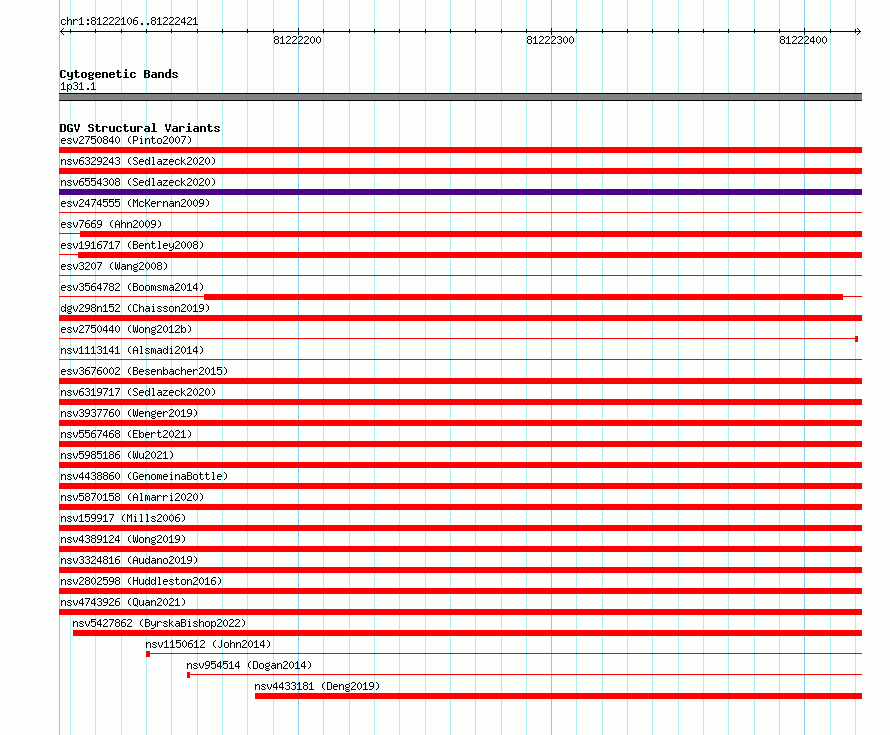Select nsv5567468 (Ebert2021) variant label
Image resolution: width=890 pixels, height=735 pixels.
click(126, 434)
